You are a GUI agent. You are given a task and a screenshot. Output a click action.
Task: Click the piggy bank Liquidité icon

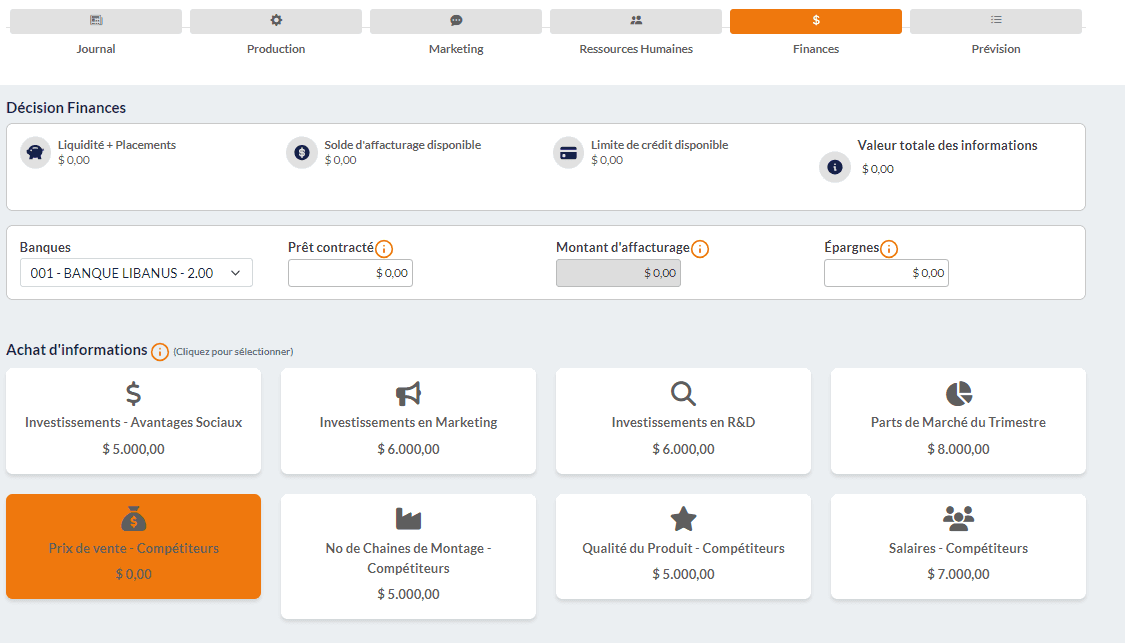coord(35,153)
